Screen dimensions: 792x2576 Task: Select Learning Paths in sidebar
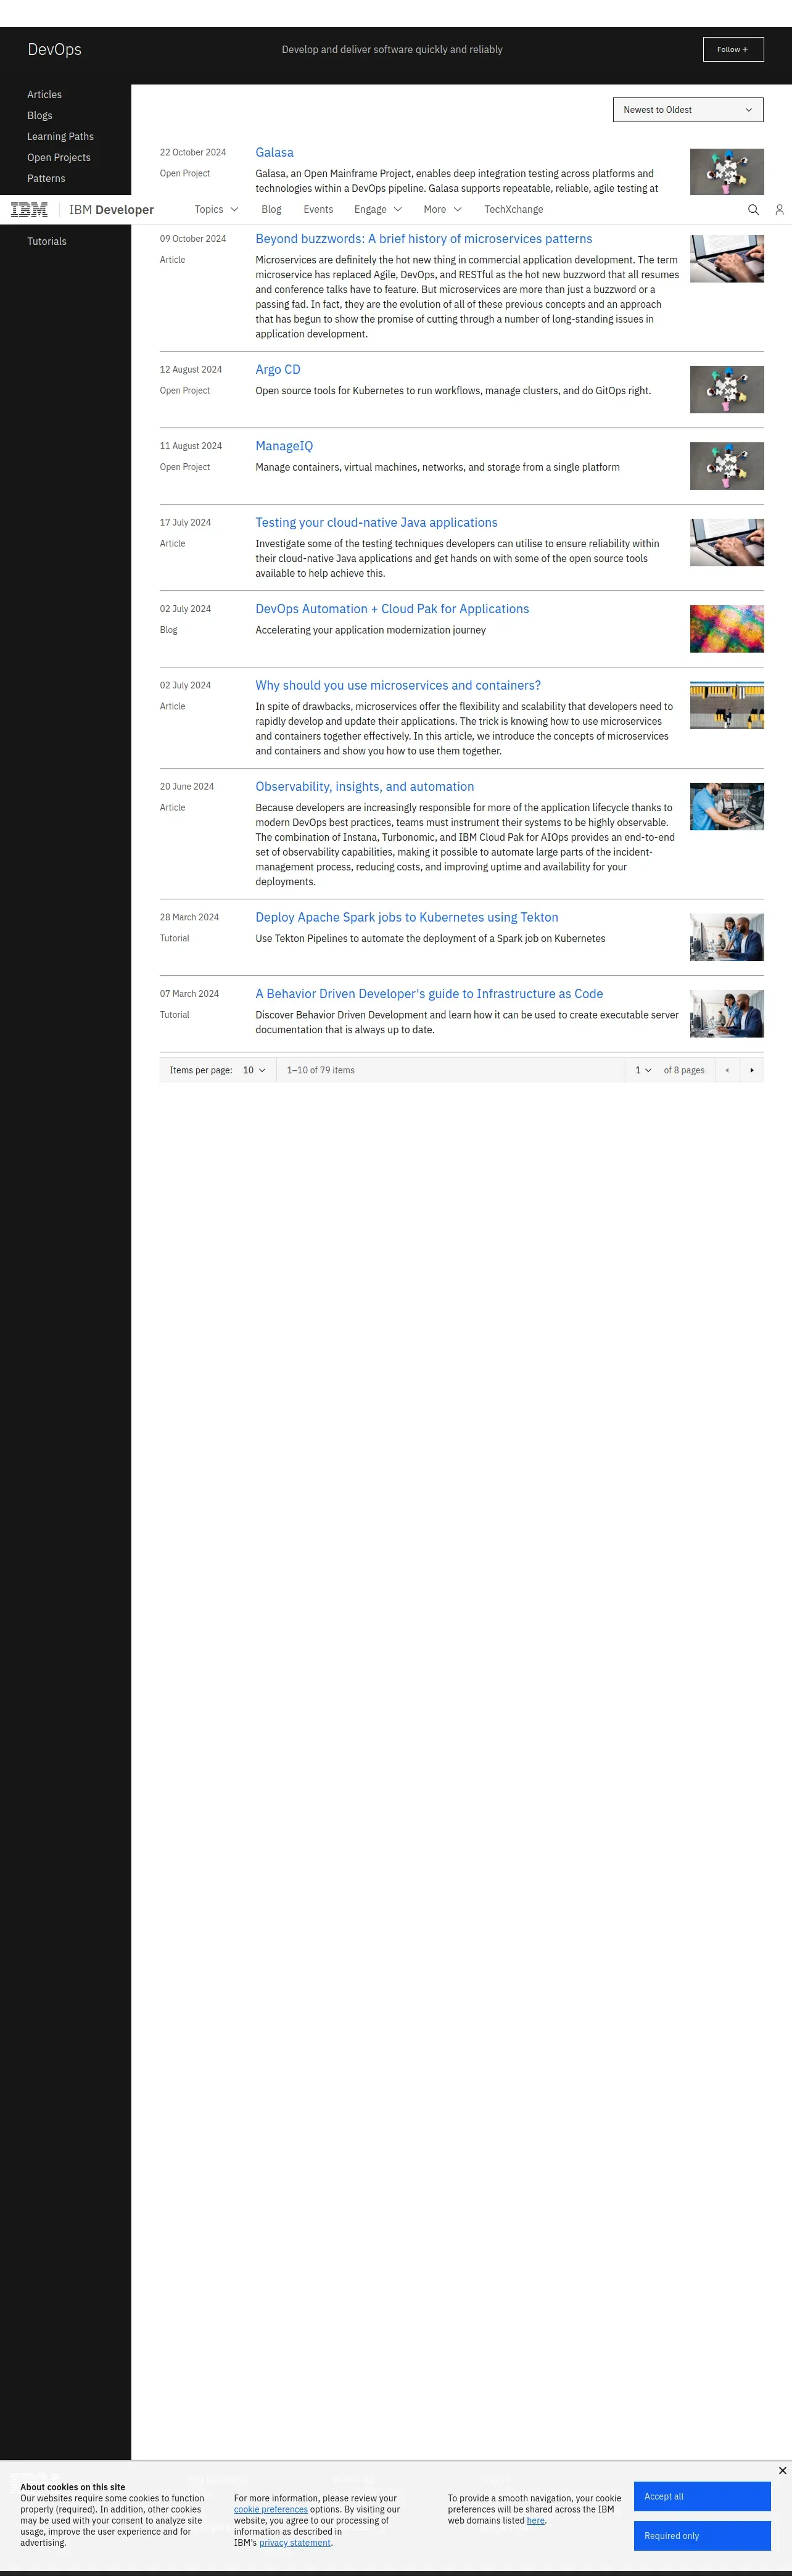point(60,137)
